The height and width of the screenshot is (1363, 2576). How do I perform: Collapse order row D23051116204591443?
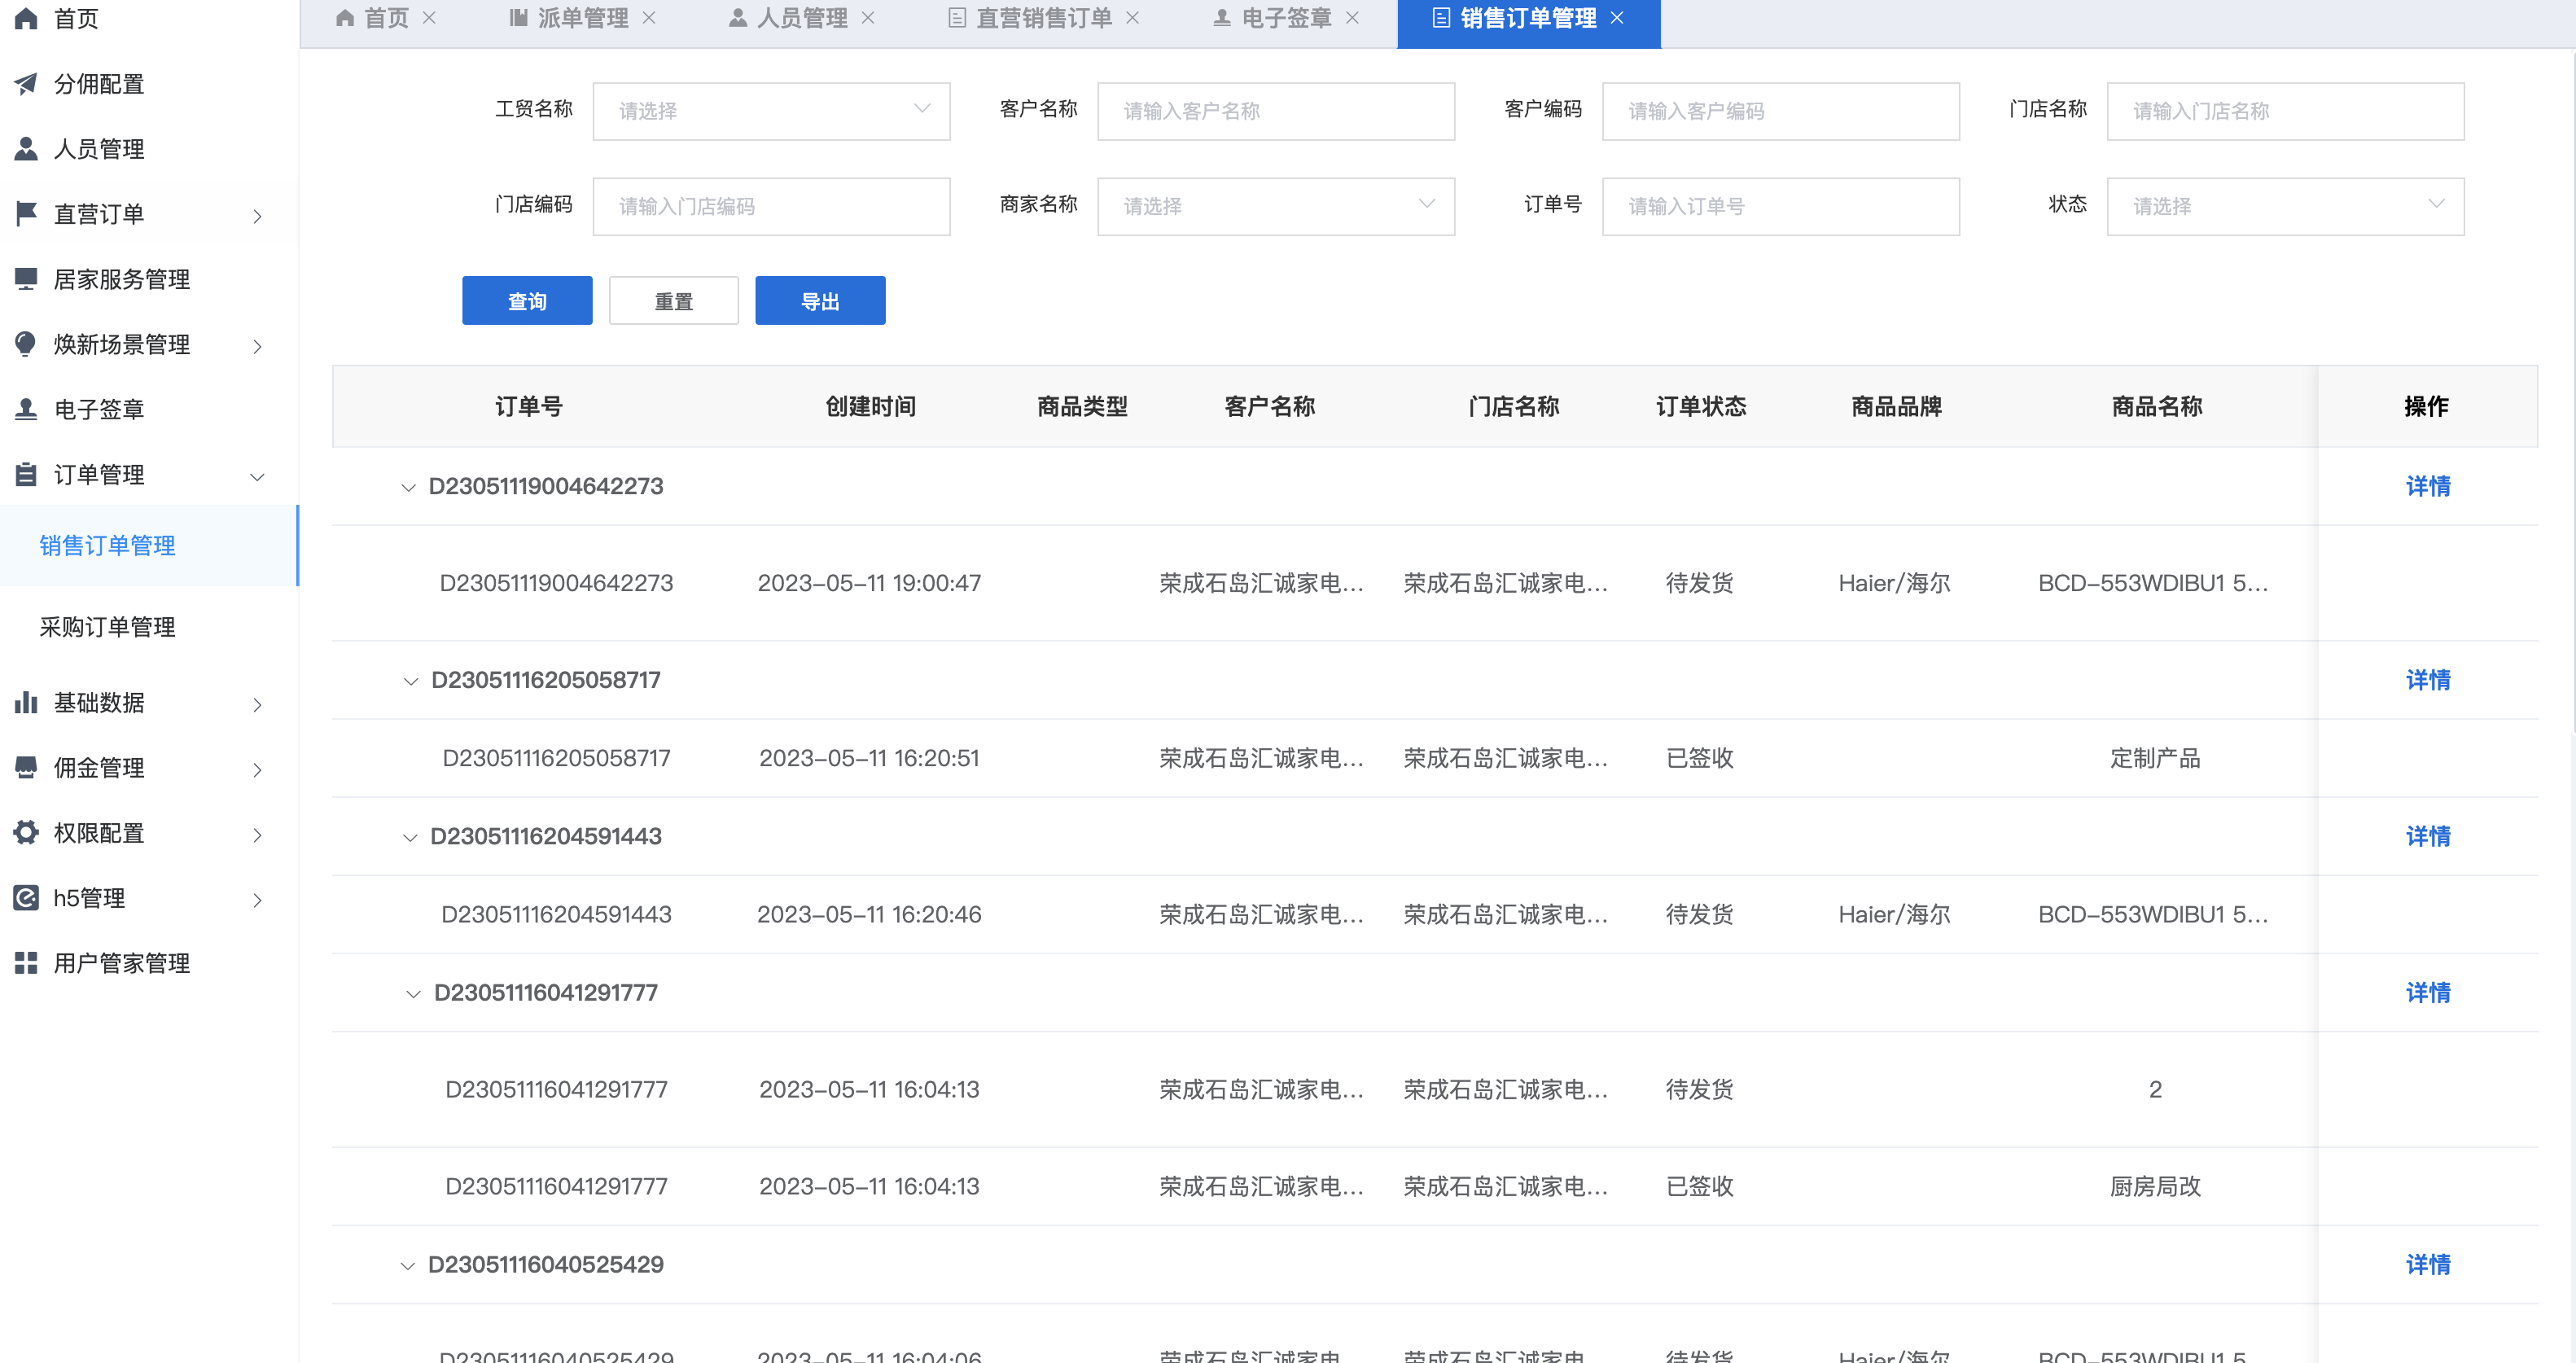click(409, 837)
